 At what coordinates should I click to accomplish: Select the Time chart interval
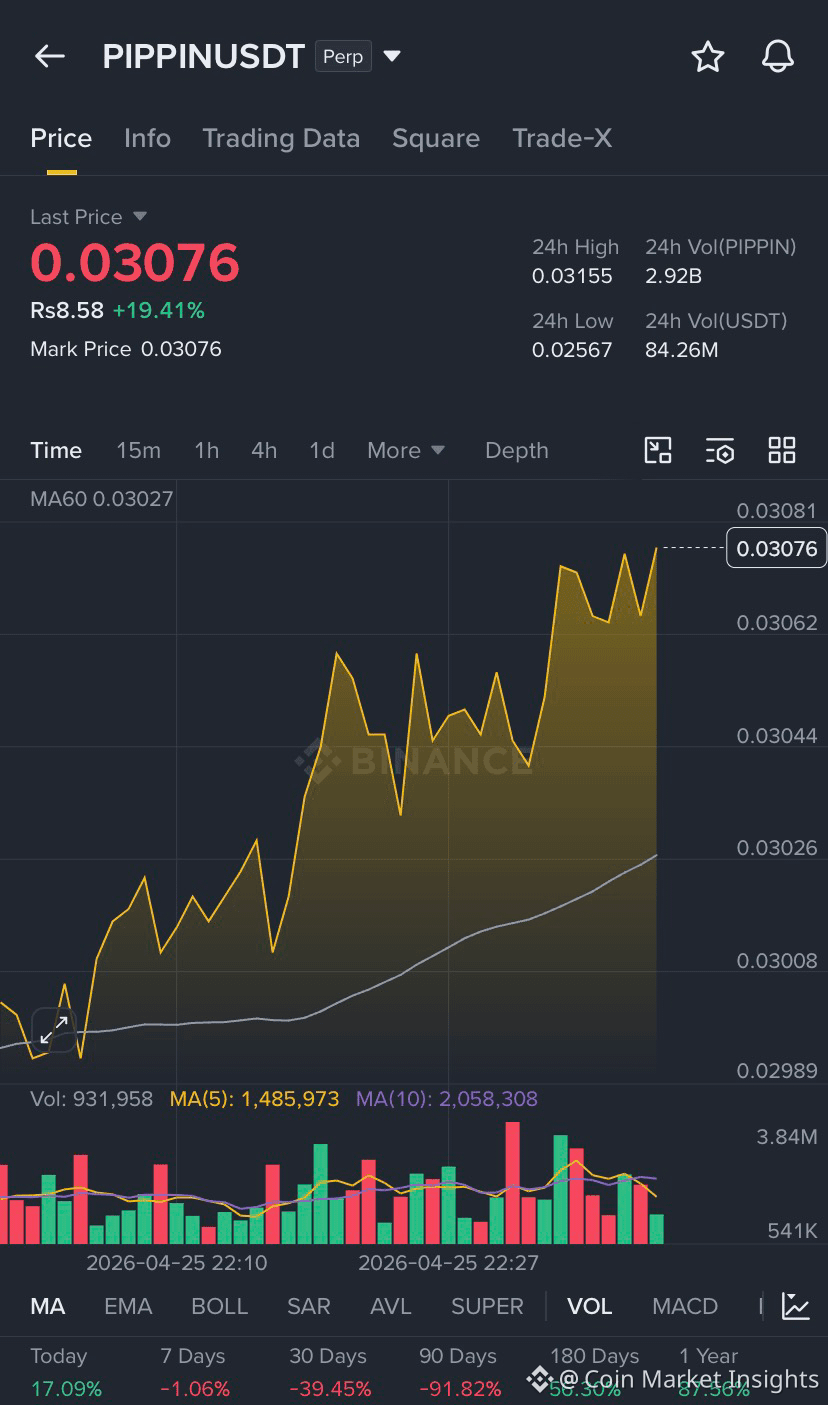point(56,450)
